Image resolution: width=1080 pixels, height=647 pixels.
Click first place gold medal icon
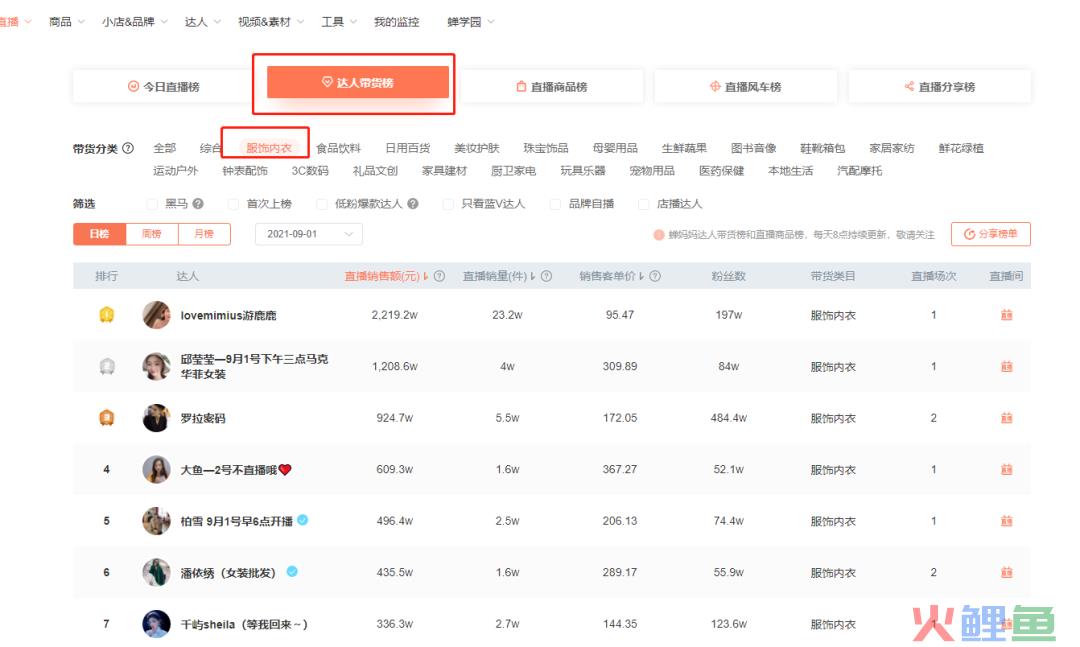[x=107, y=315]
